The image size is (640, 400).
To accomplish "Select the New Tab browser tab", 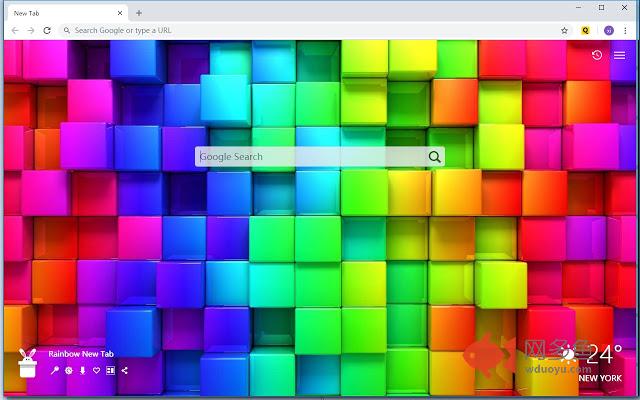I will pyautogui.click(x=68, y=13).
